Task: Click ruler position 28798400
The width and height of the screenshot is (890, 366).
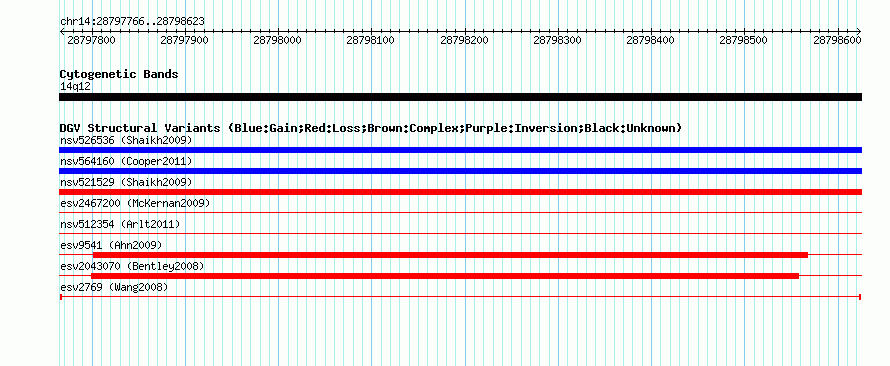Action: pyautogui.click(x=650, y=40)
